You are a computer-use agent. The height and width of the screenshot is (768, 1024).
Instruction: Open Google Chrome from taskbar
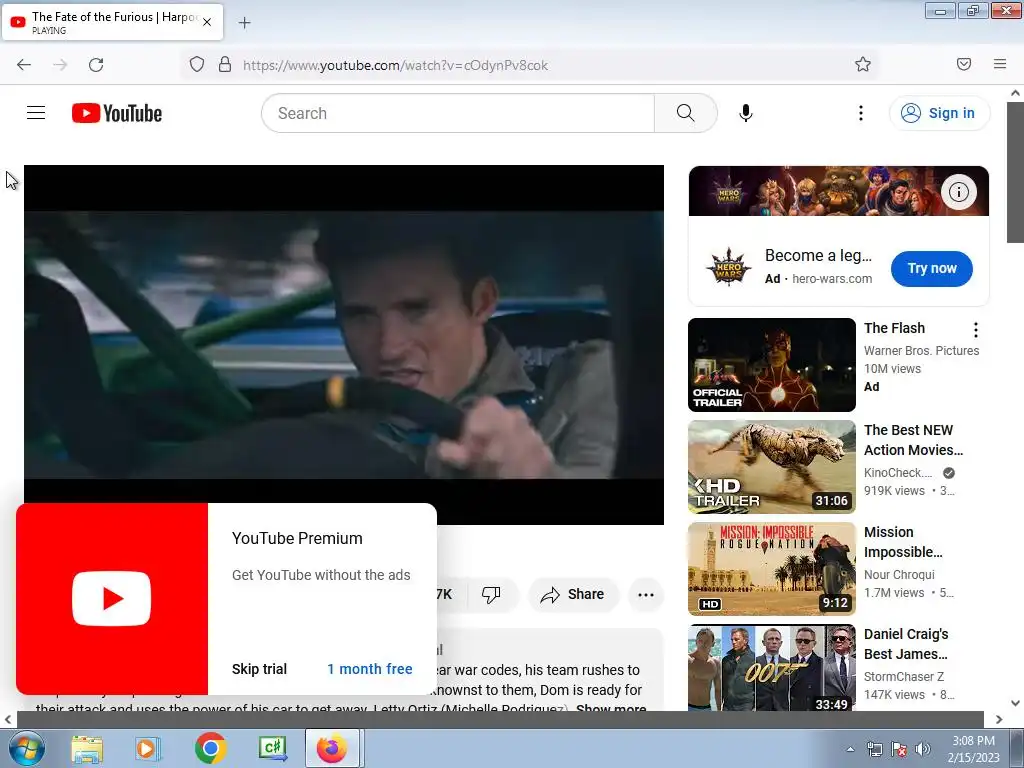210,748
